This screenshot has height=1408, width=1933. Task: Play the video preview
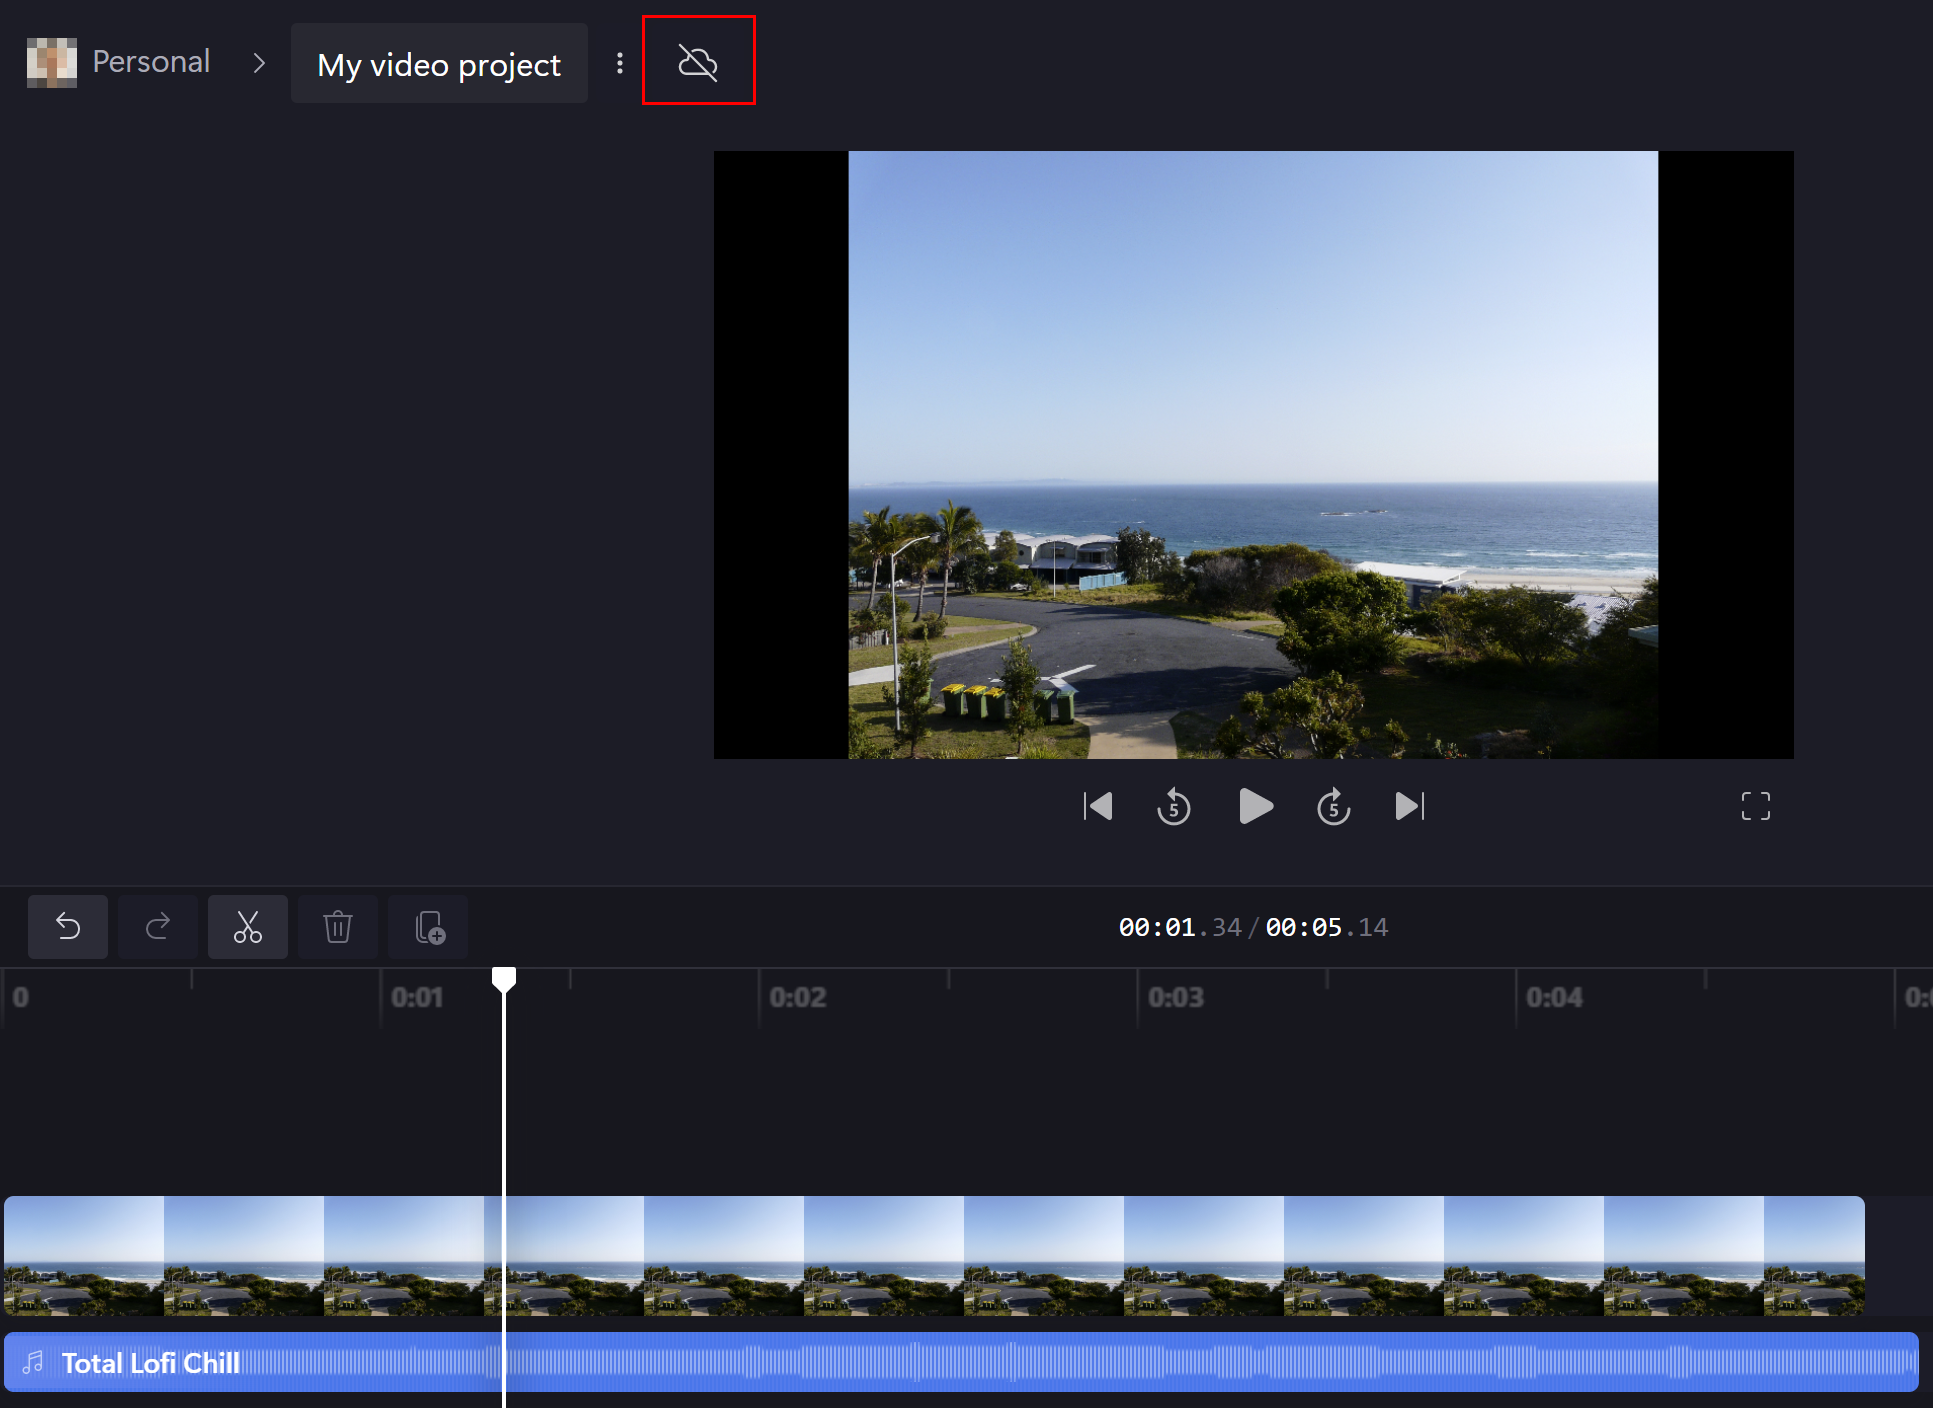(1255, 806)
